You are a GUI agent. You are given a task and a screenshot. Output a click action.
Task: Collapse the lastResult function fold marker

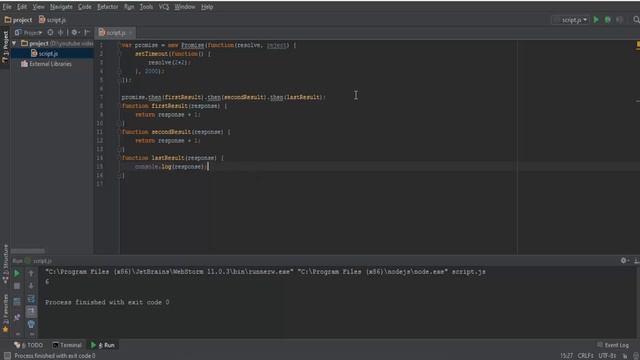120,158
